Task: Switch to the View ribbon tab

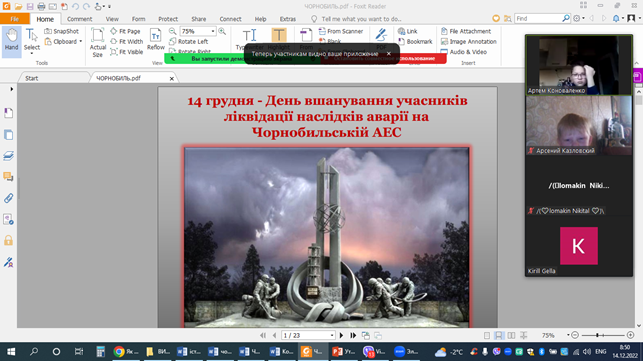Action: pos(112,19)
